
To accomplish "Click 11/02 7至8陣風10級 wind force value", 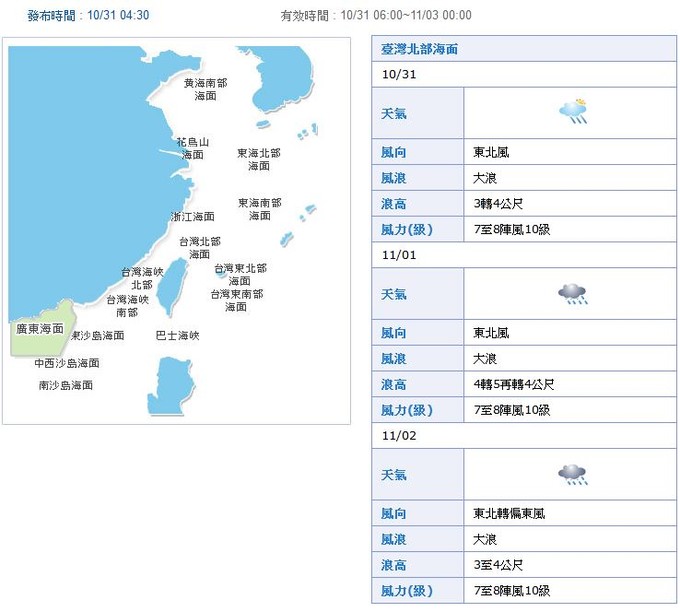I will pyautogui.click(x=512, y=591).
